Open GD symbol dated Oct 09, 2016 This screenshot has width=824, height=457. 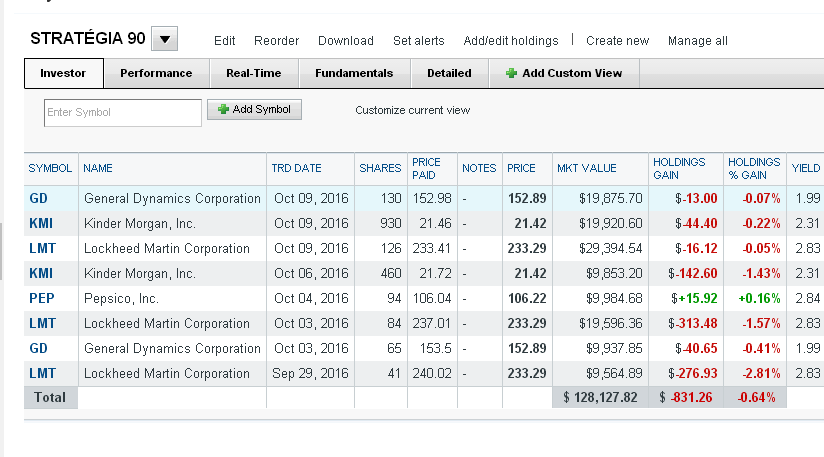[x=38, y=199]
